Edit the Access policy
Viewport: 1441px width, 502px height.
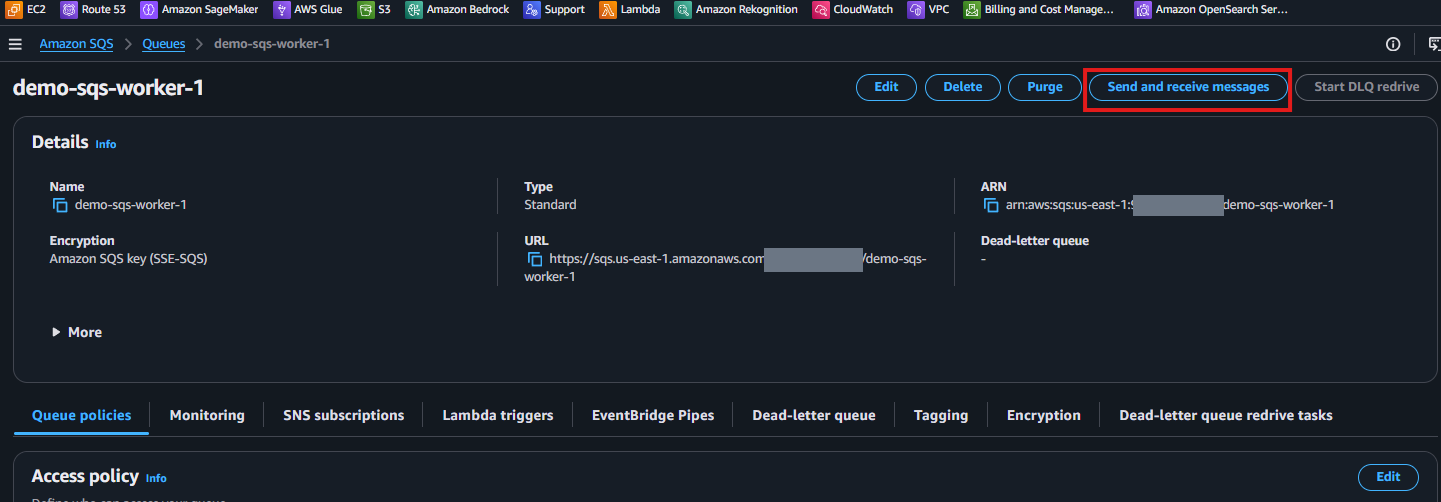[1388, 477]
